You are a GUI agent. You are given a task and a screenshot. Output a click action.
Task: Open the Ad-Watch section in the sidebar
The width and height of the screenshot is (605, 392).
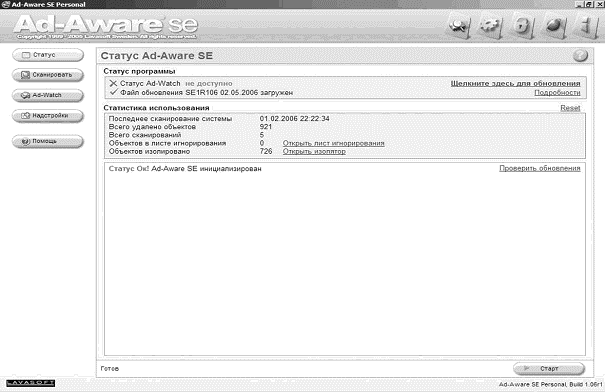(48, 95)
